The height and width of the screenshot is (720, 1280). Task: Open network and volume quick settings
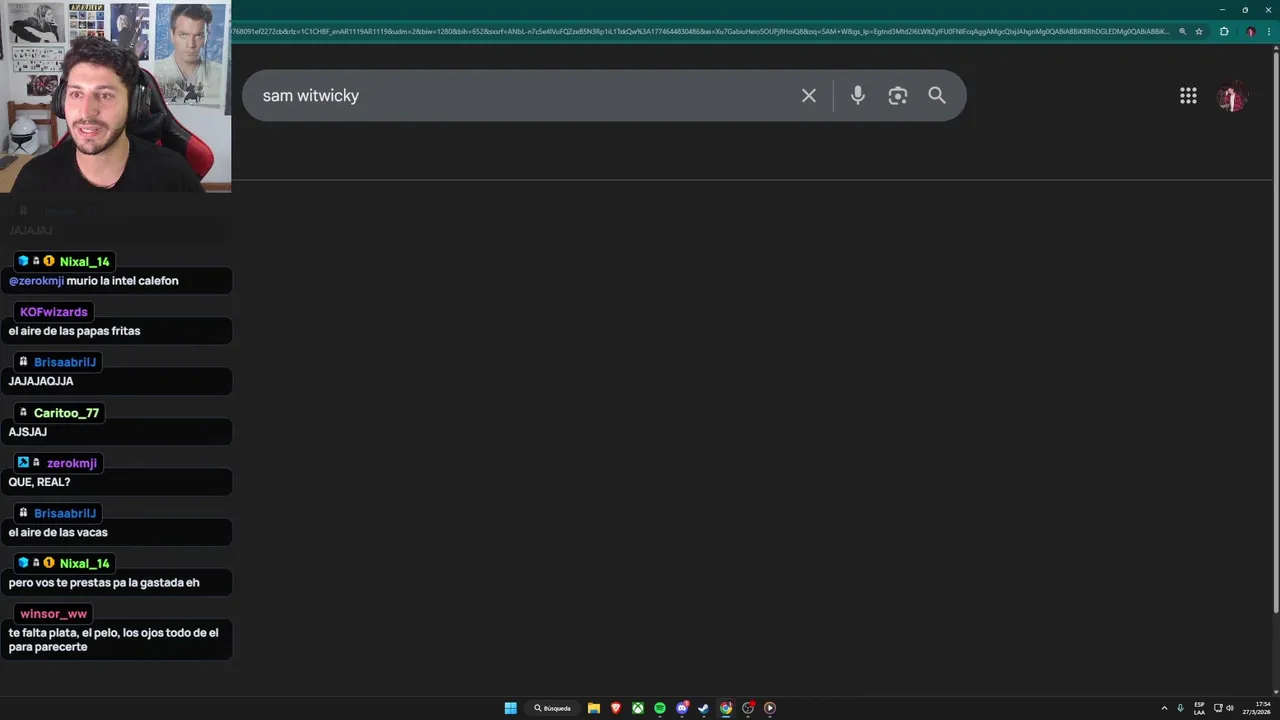click(1224, 708)
